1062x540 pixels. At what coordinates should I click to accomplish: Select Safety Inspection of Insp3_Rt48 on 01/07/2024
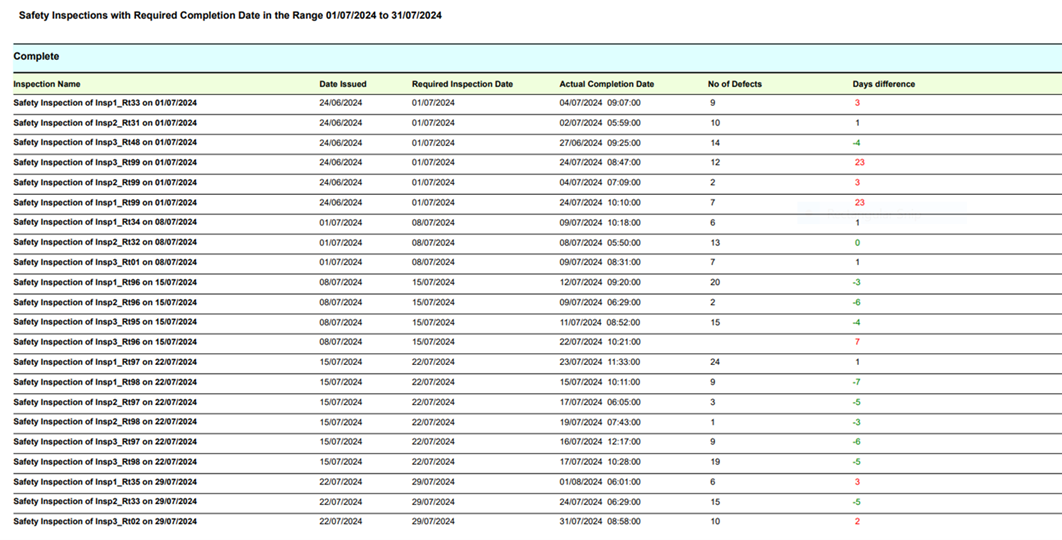coord(105,142)
